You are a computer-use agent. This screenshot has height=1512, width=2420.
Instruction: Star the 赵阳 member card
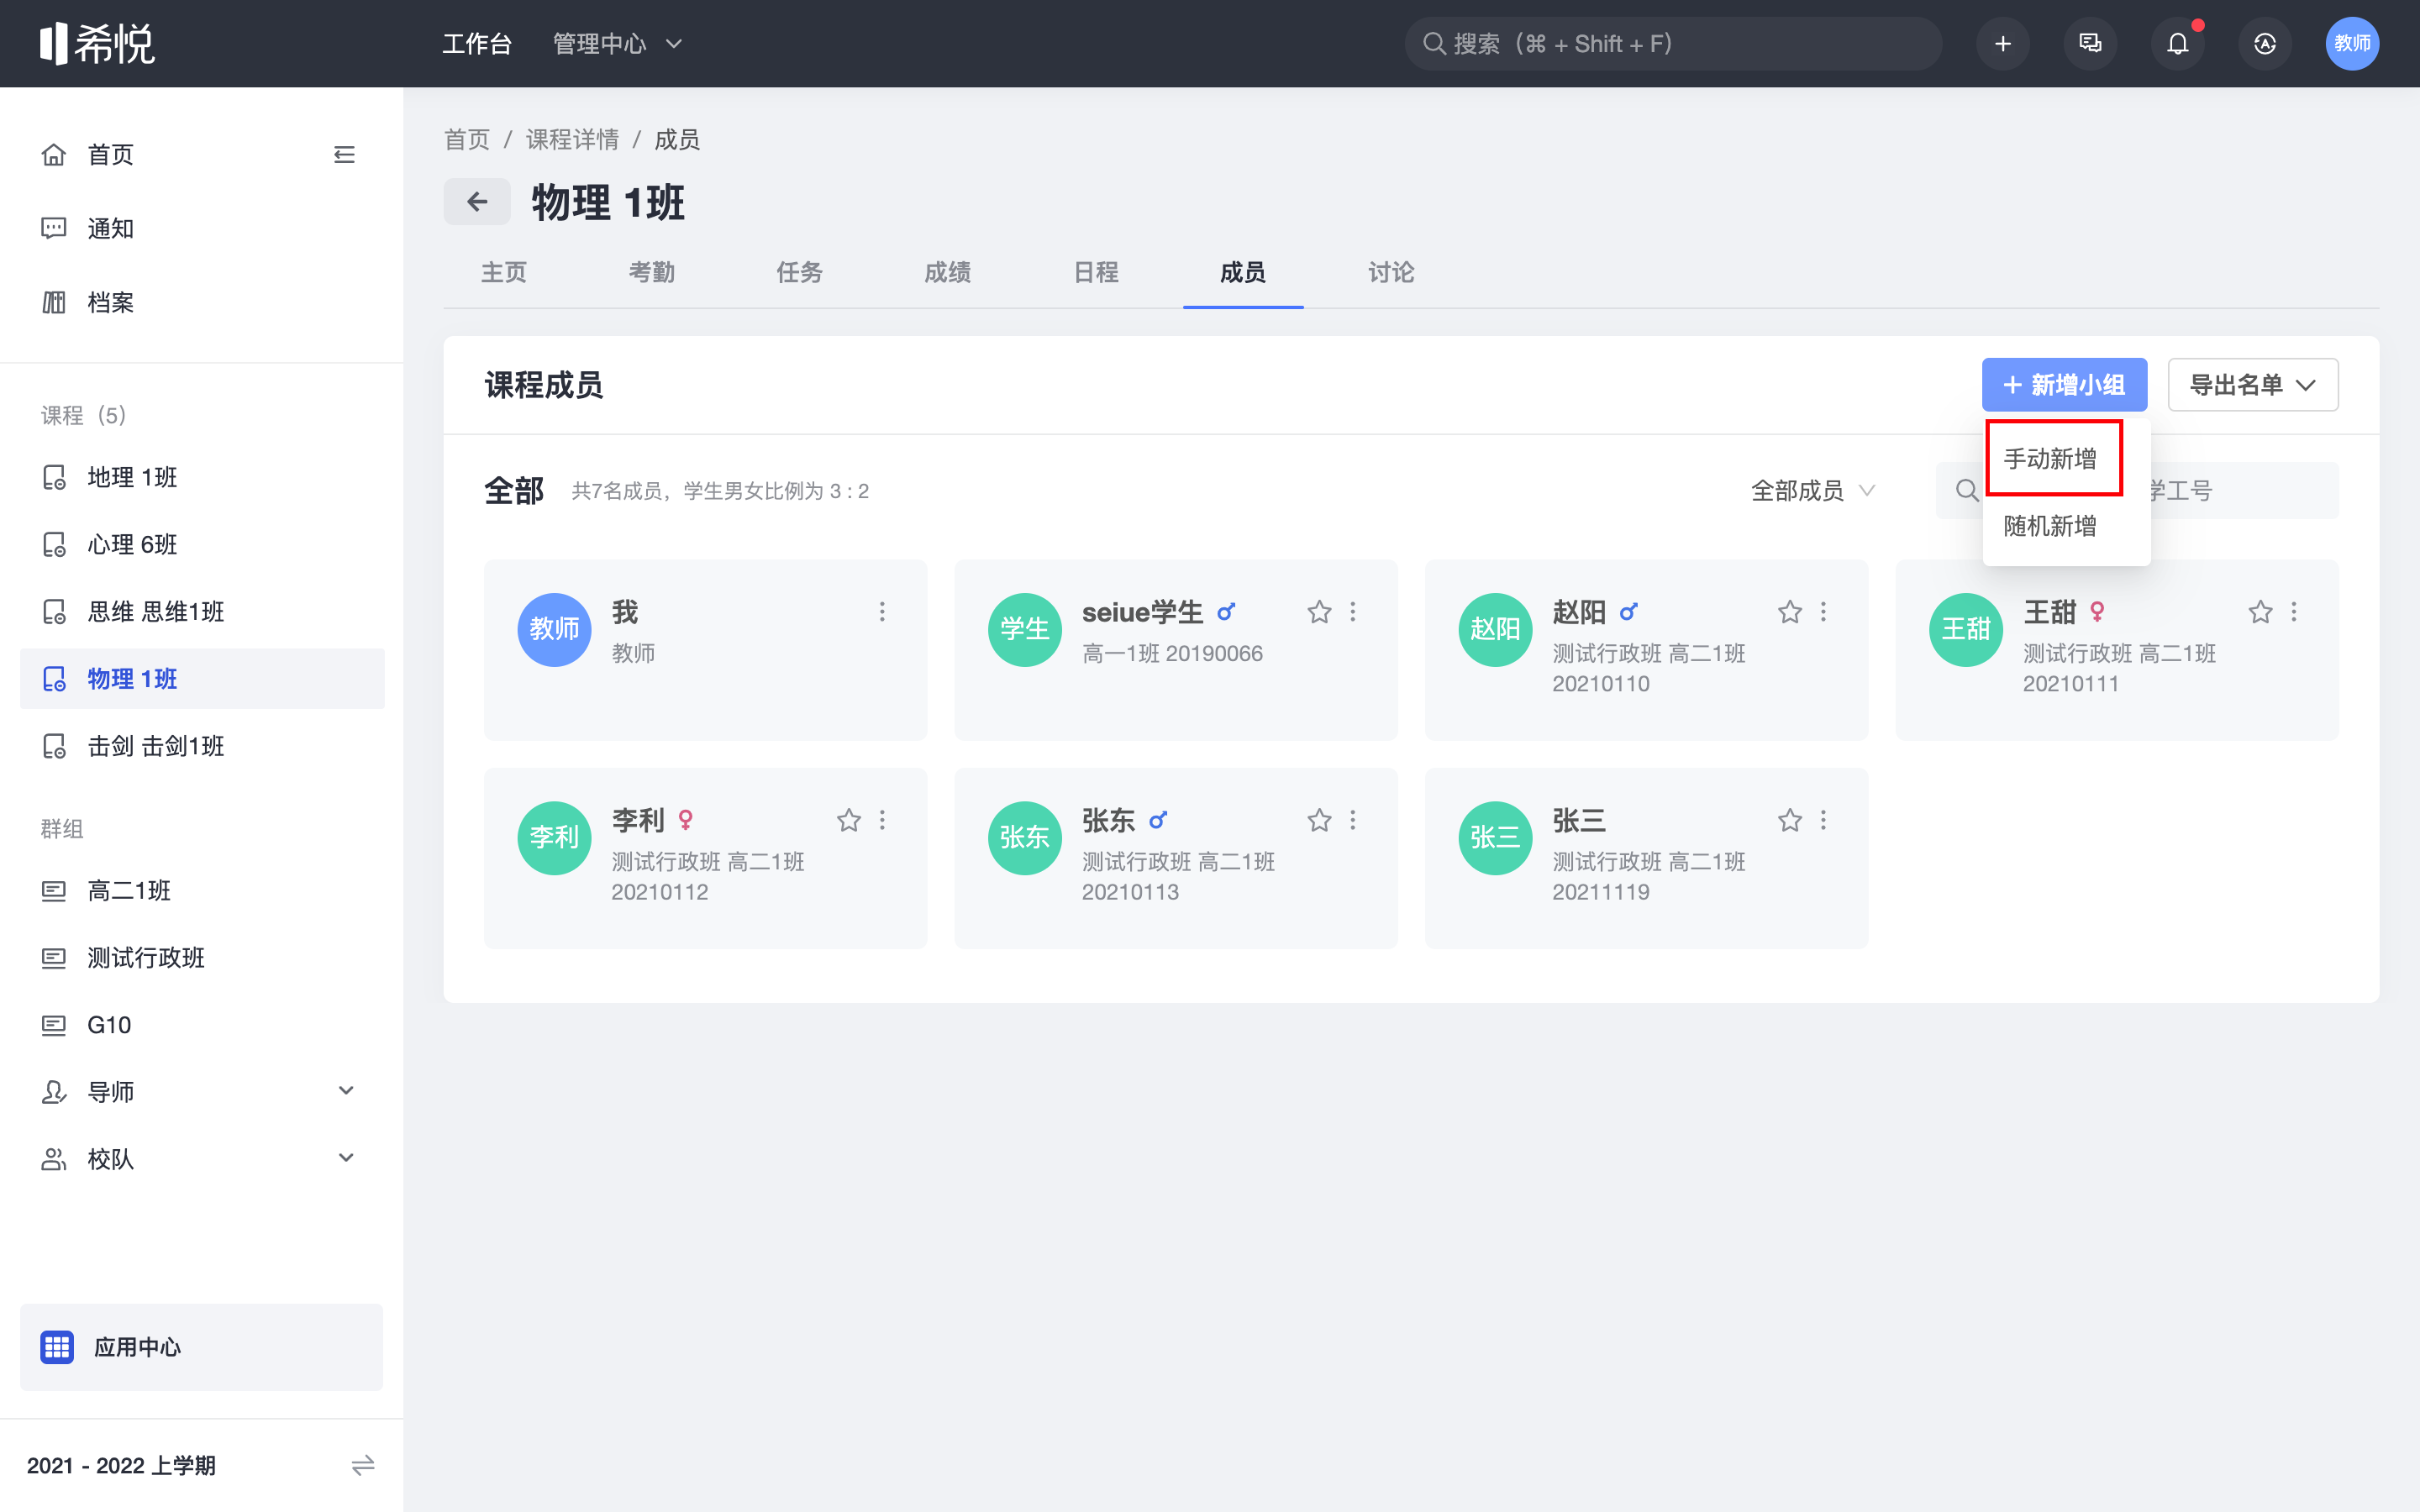[x=1790, y=612]
